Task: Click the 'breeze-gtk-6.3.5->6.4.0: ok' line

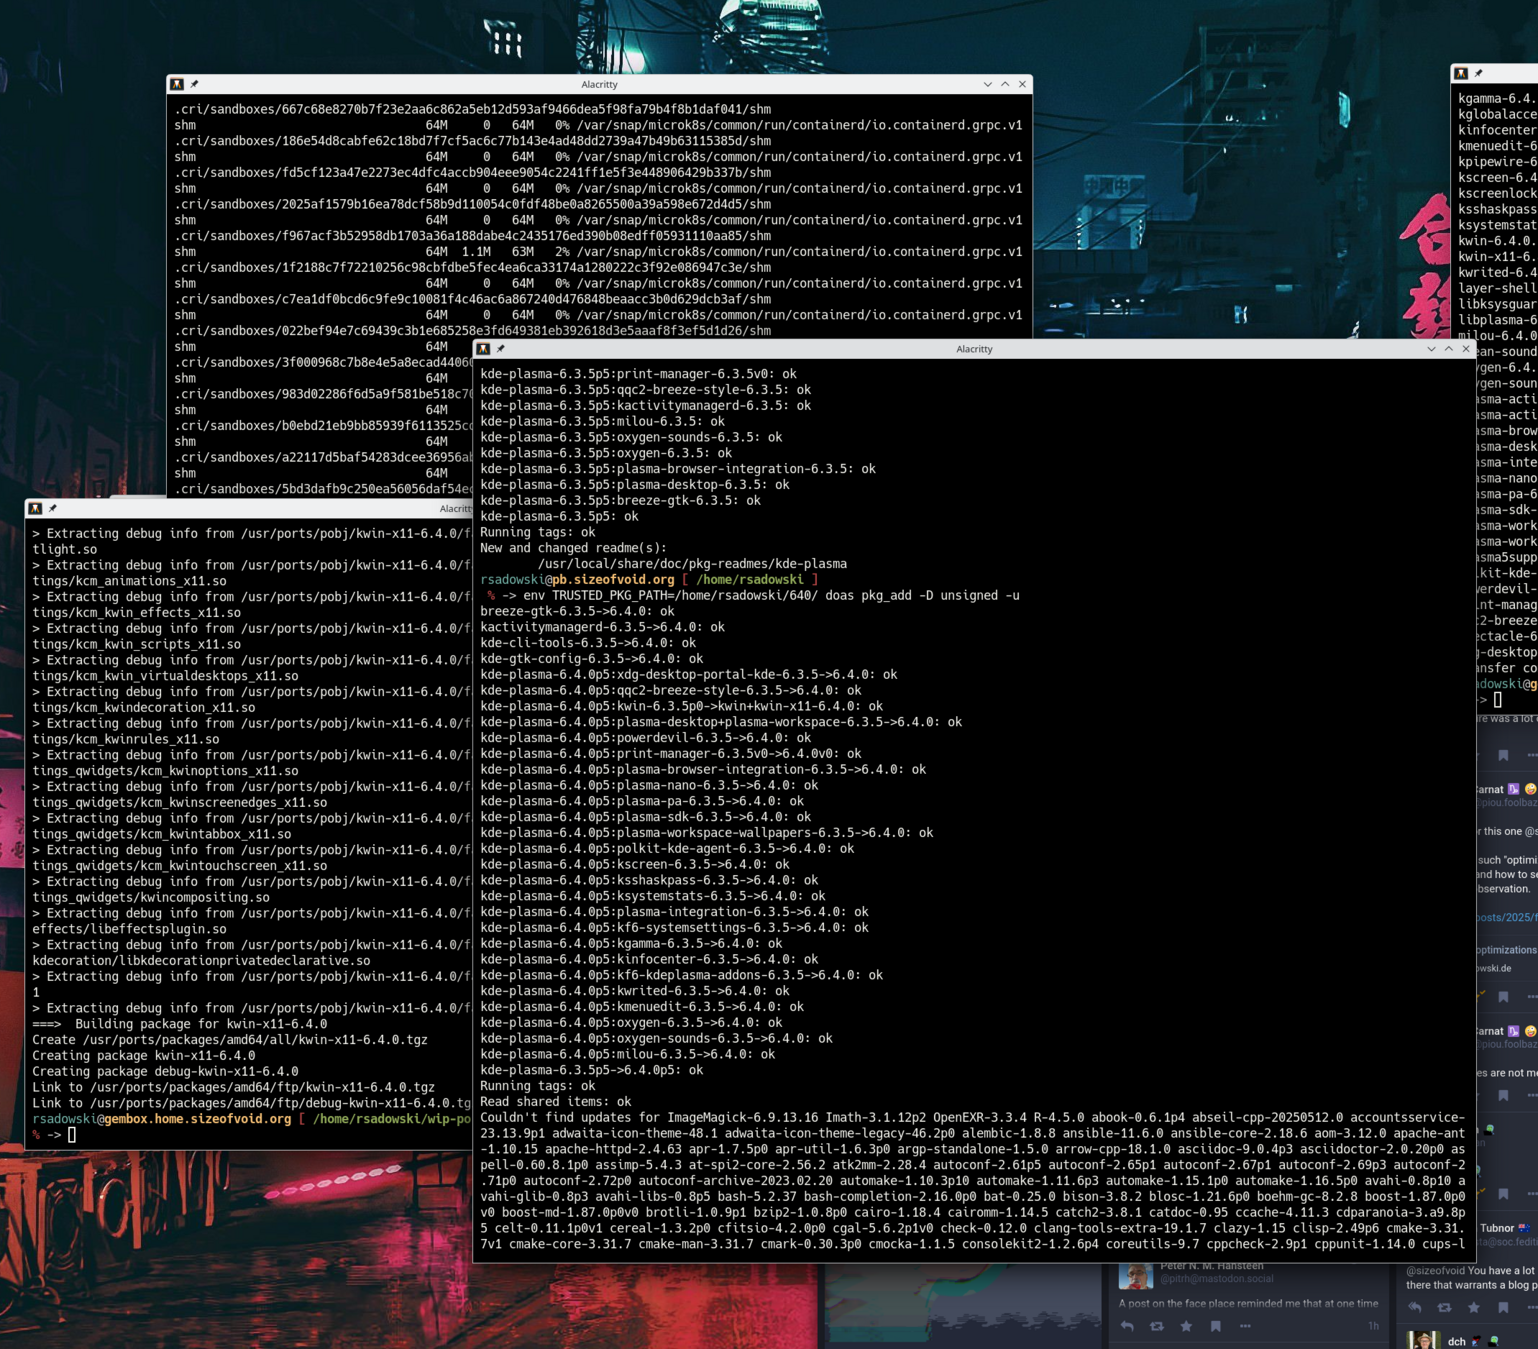Action: point(577,611)
